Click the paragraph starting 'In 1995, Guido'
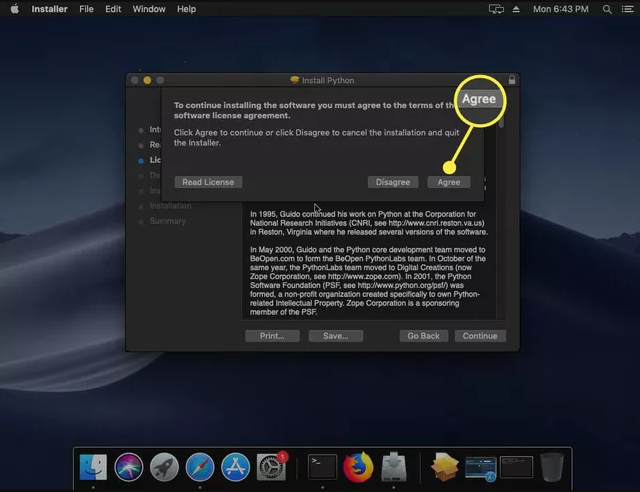Image resolution: width=640 pixels, height=492 pixels. tap(369, 223)
